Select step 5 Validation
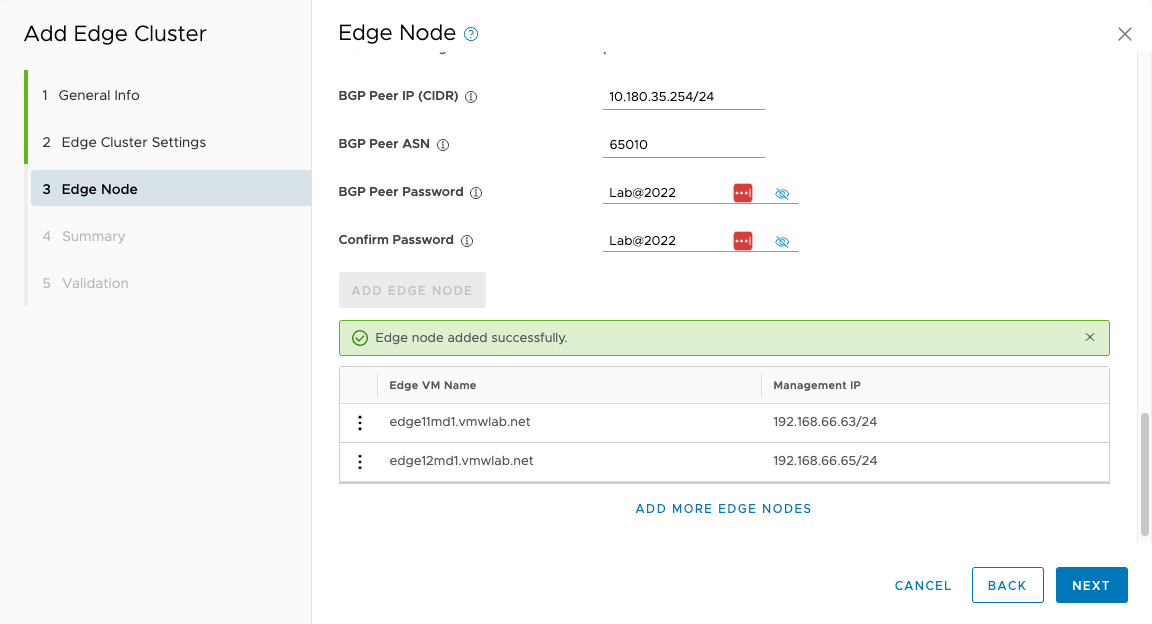Viewport: 1152px width, 624px height. tap(169, 283)
